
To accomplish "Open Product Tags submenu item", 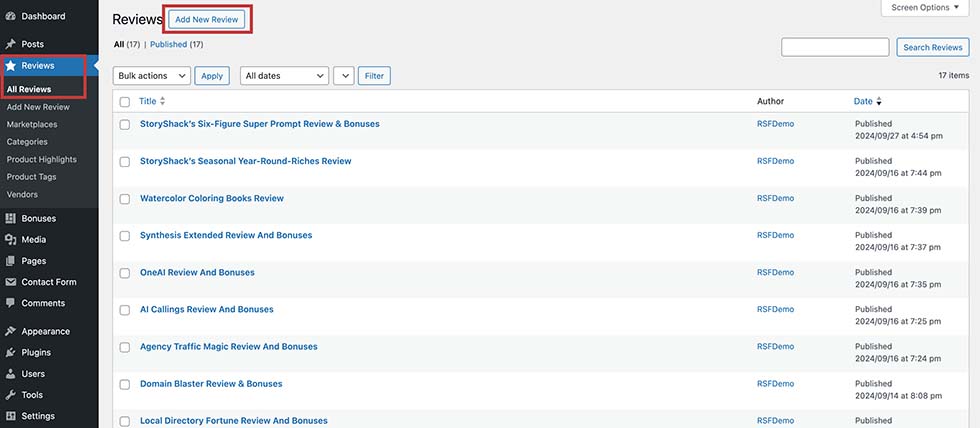I will [31, 177].
